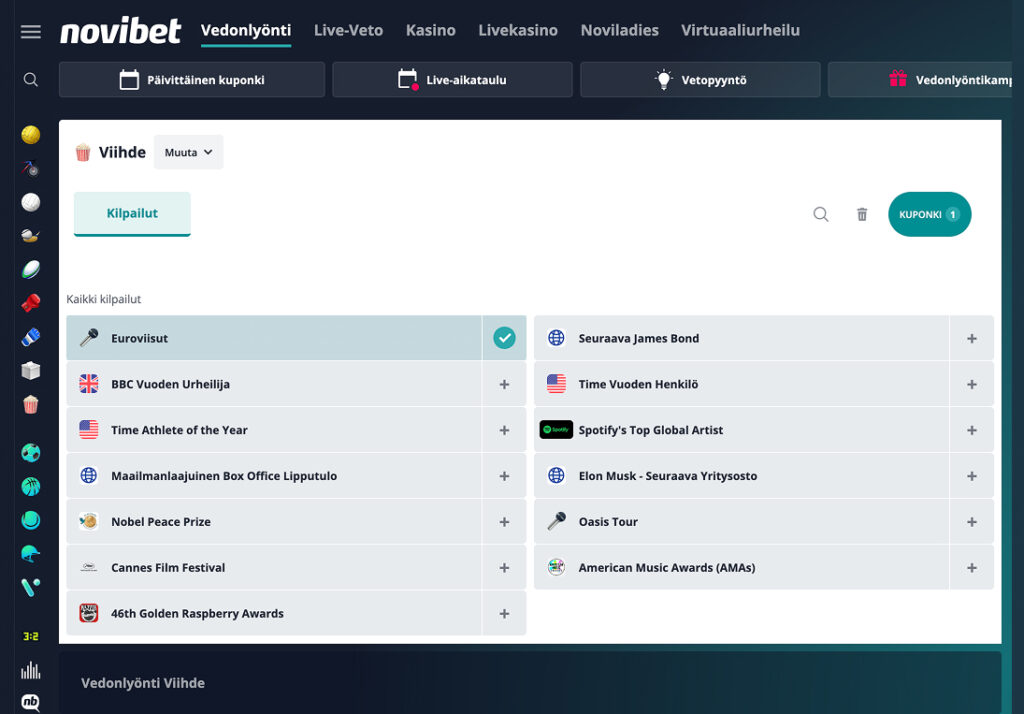
Task: Open the teal basketball sport icon
Action: tap(31, 486)
